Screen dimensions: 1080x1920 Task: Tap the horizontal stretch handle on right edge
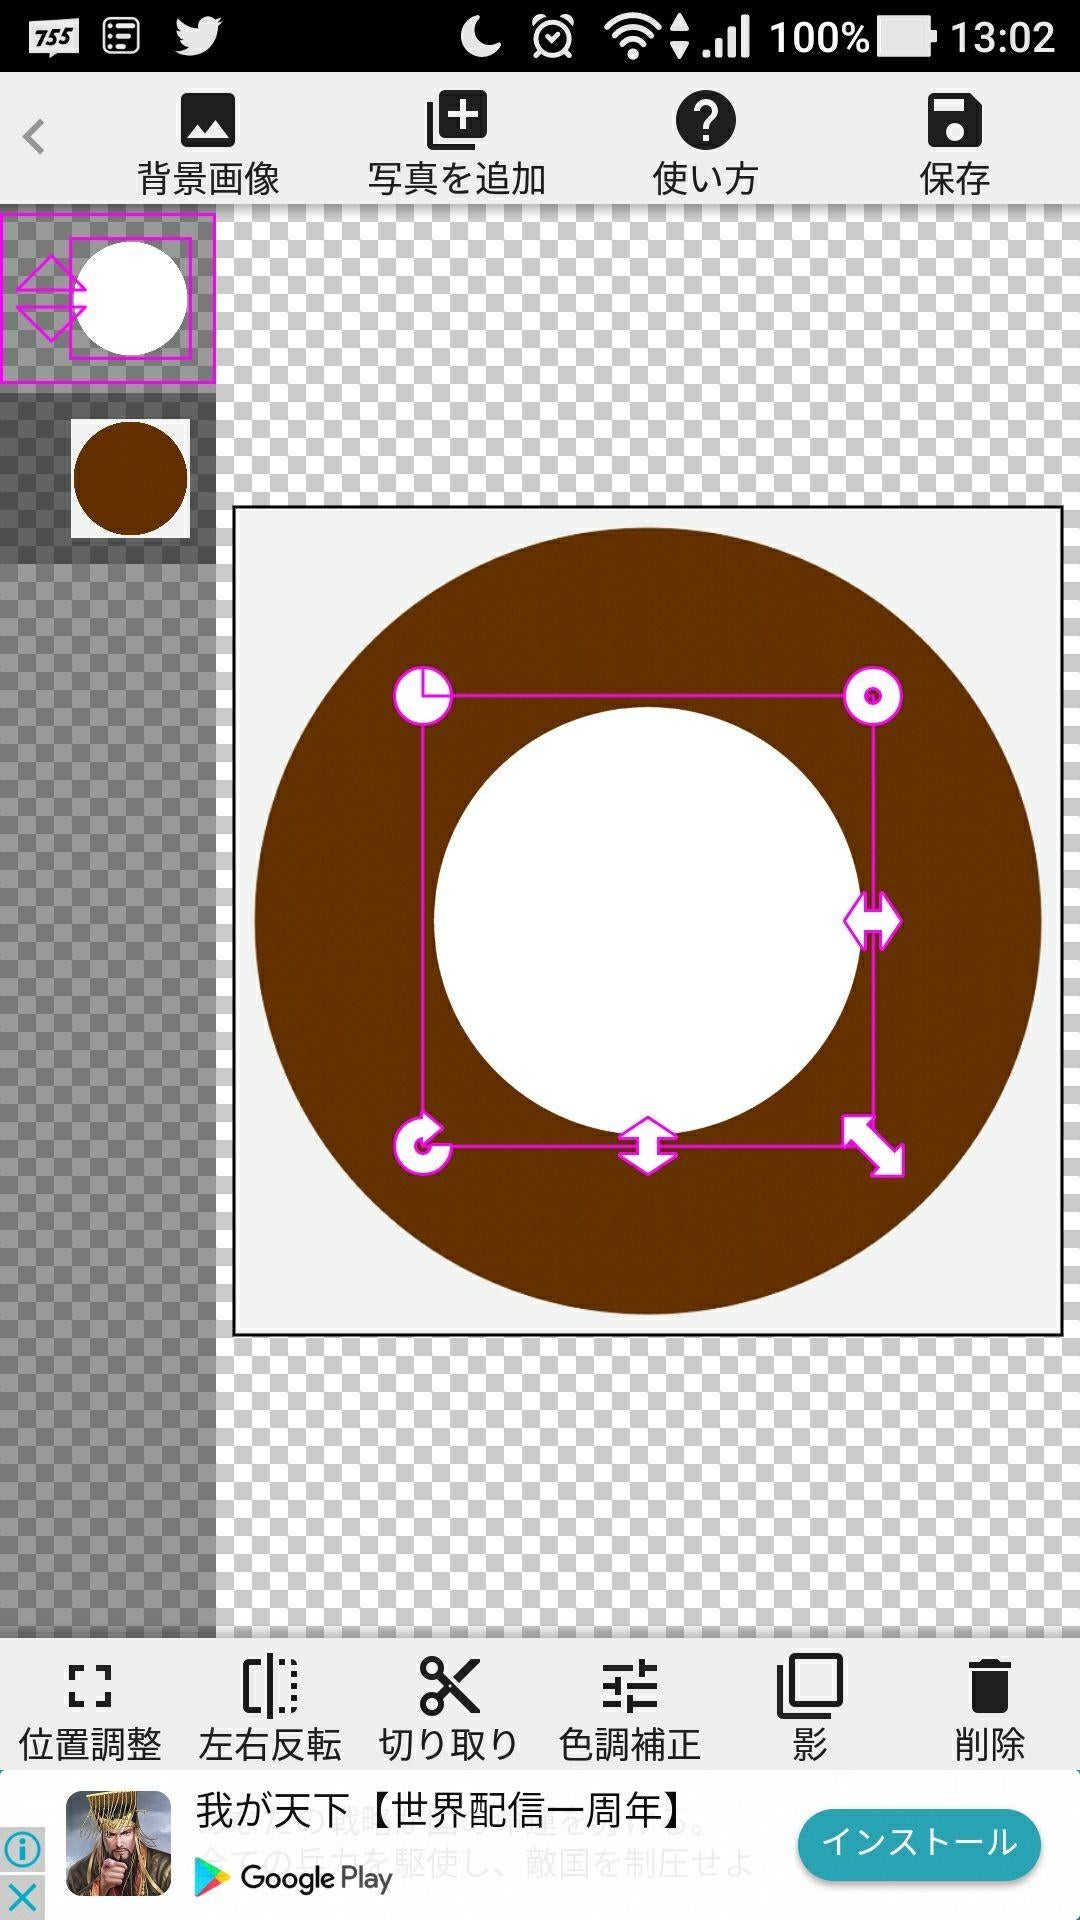[872, 921]
